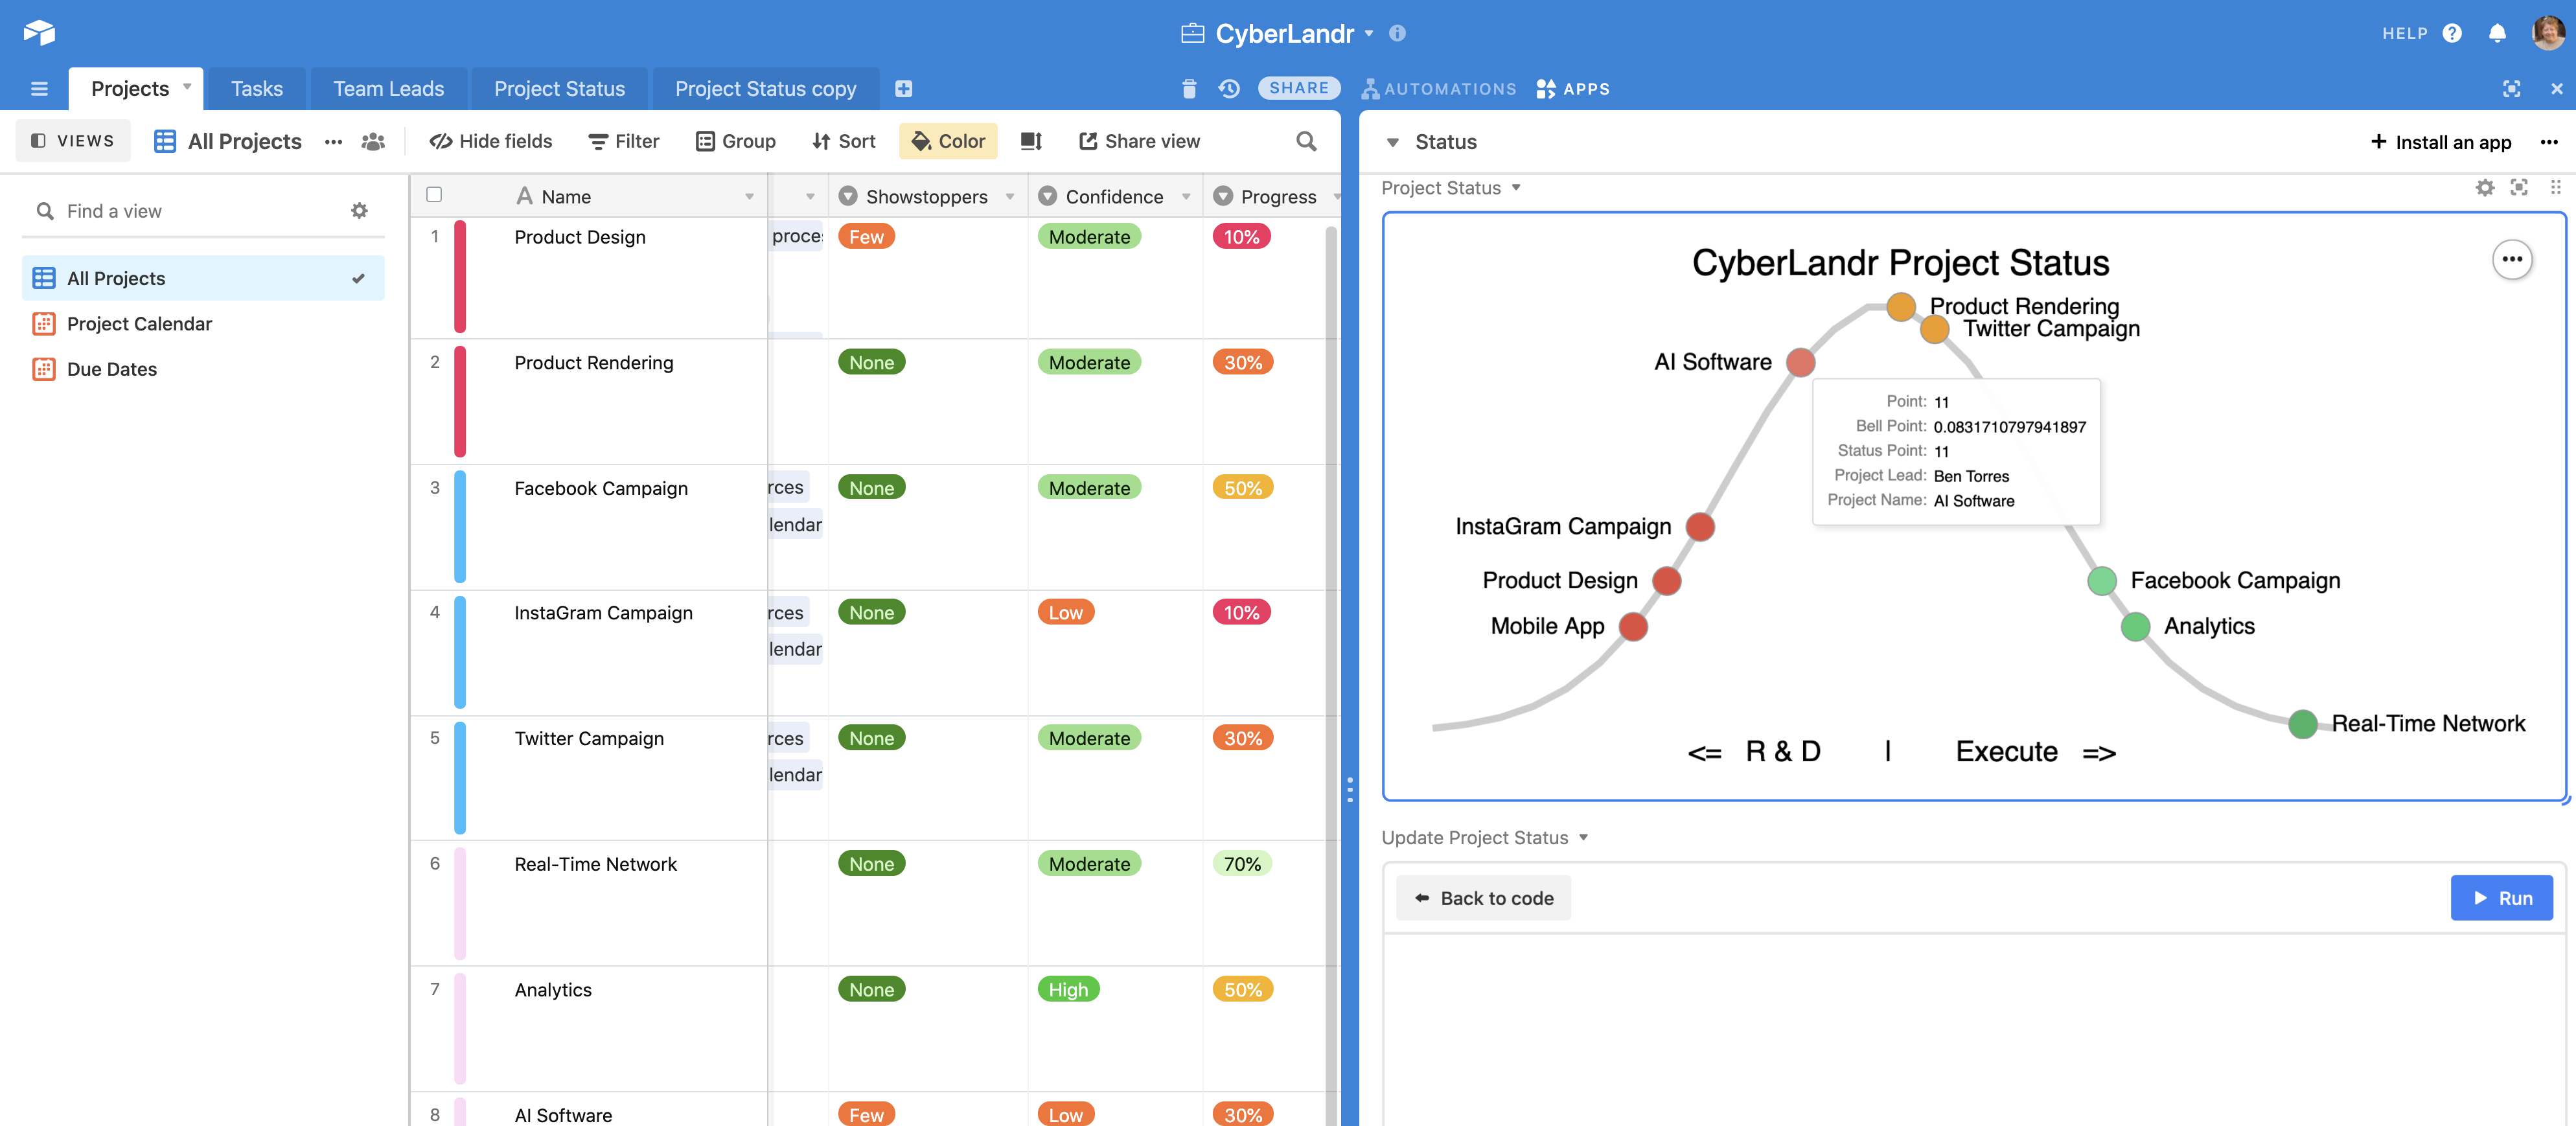The width and height of the screenshot is (2576, 1126).
Task: Add a new table with plus icon
Action: [903, 89]
